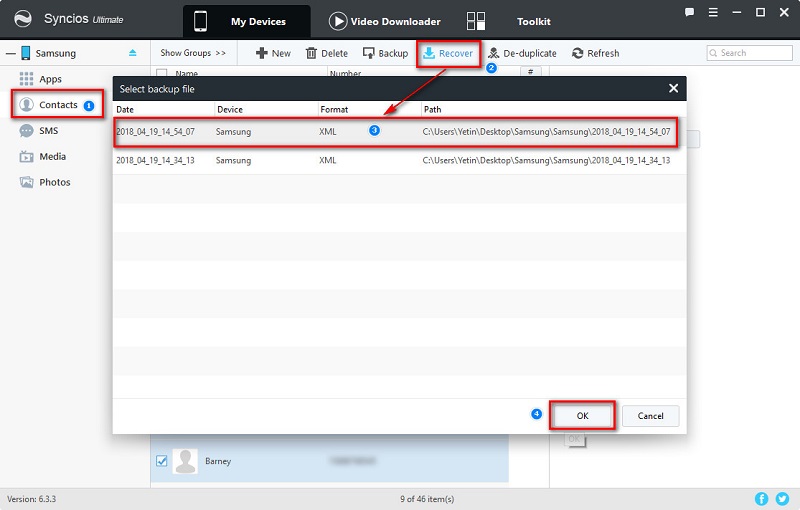Click the New contact button
The width and height of the screenshot is (800, 510).
273,53
